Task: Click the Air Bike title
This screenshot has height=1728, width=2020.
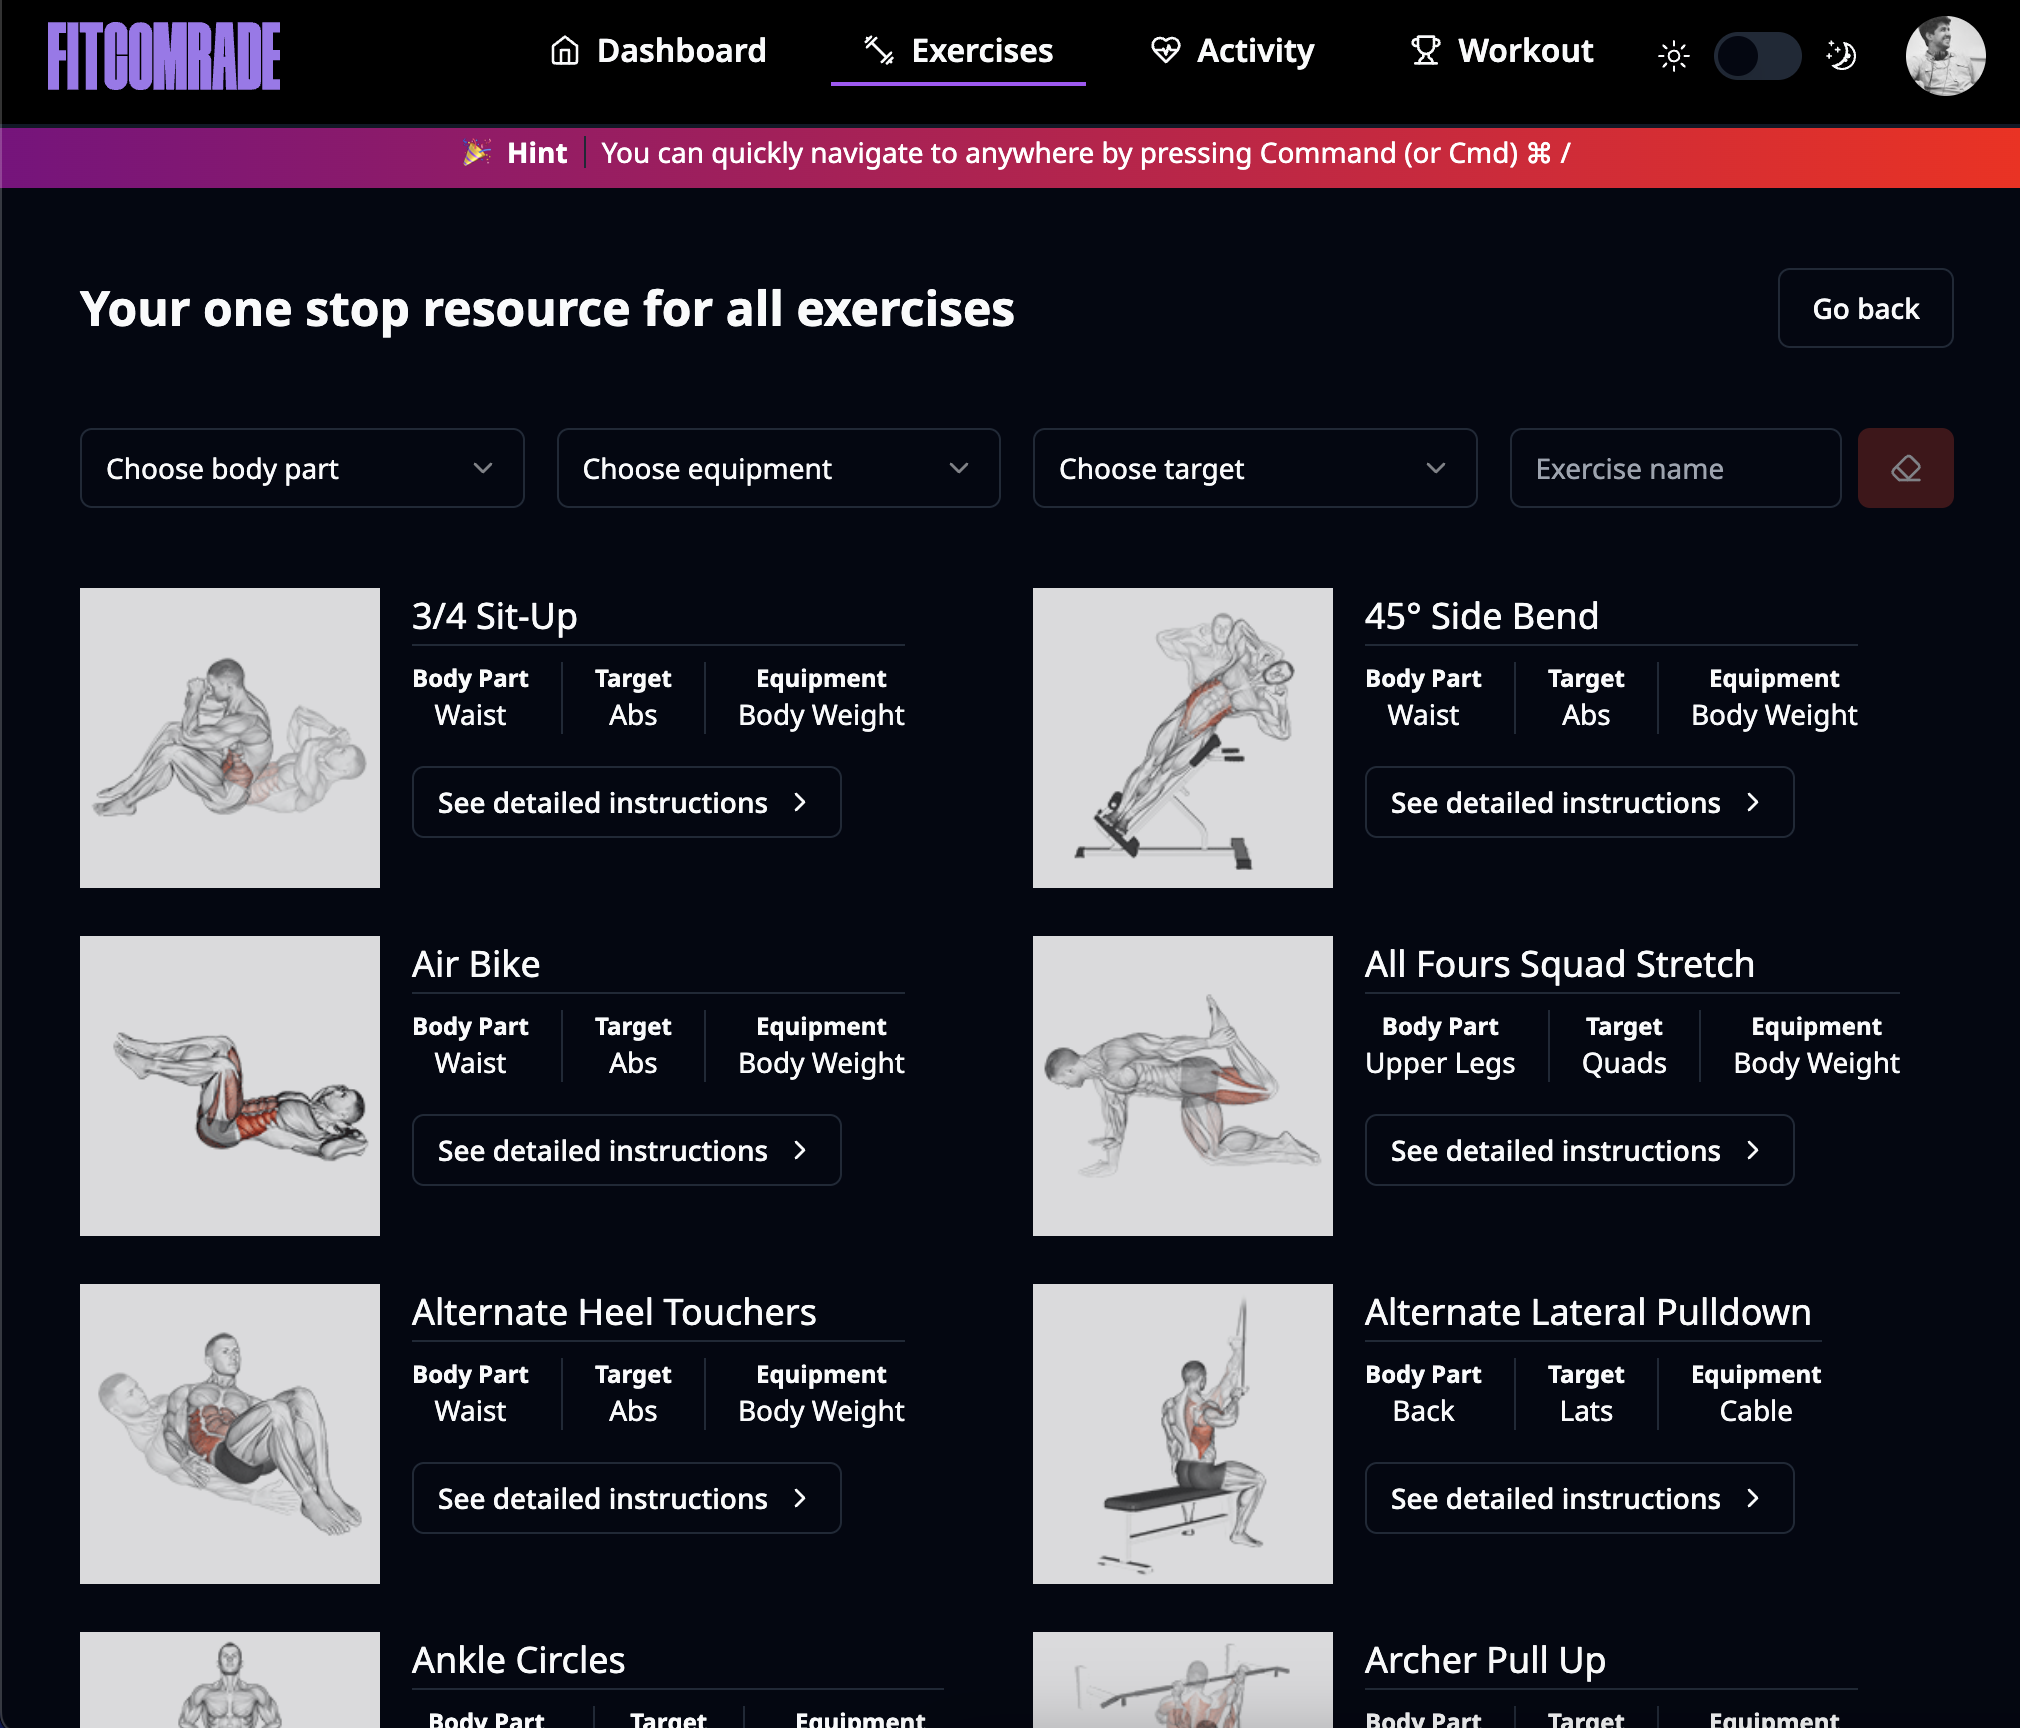Action: point(476,964)
